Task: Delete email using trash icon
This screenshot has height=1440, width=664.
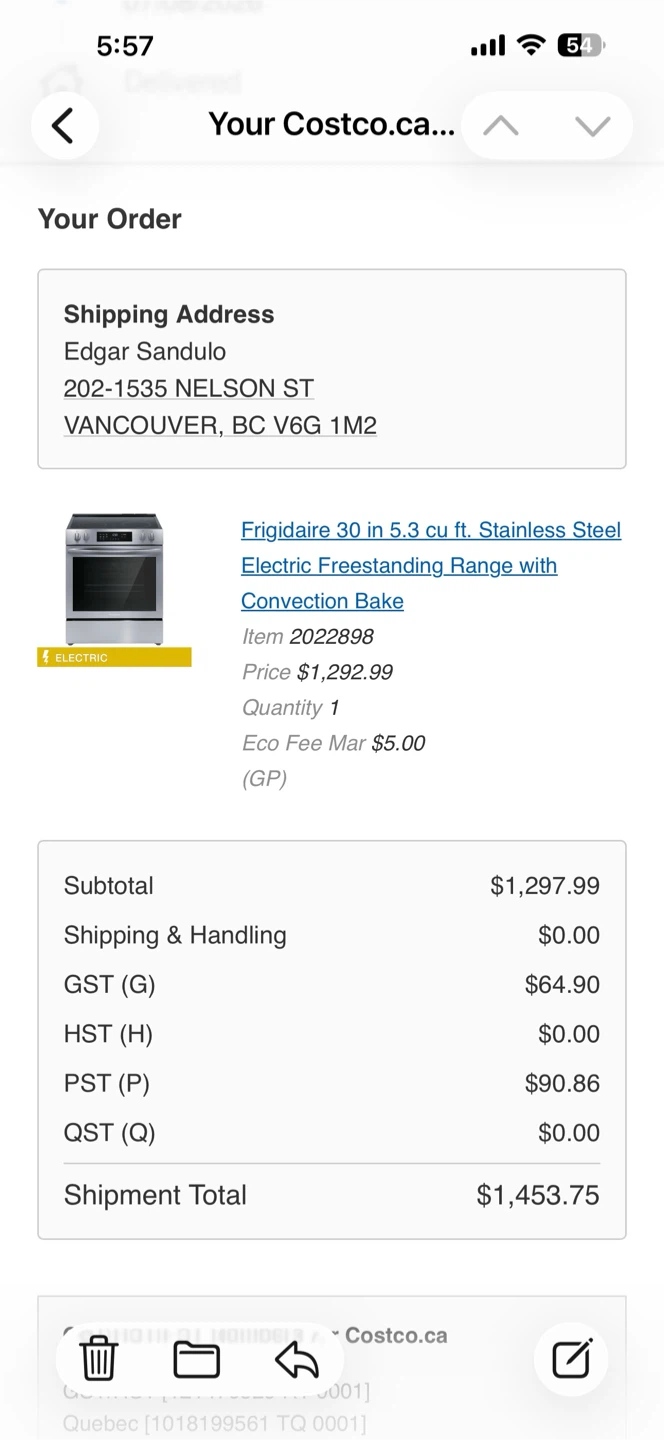Action: (x=99, y=1358)
